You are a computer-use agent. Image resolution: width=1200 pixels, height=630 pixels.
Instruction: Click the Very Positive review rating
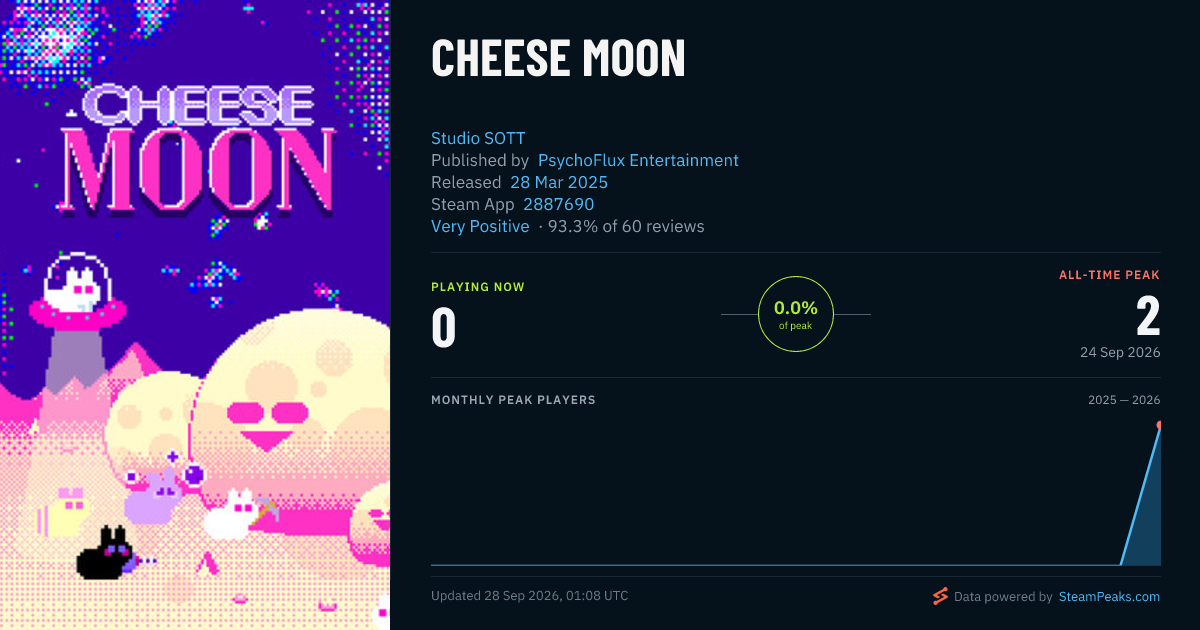click(x=480, y=226)
